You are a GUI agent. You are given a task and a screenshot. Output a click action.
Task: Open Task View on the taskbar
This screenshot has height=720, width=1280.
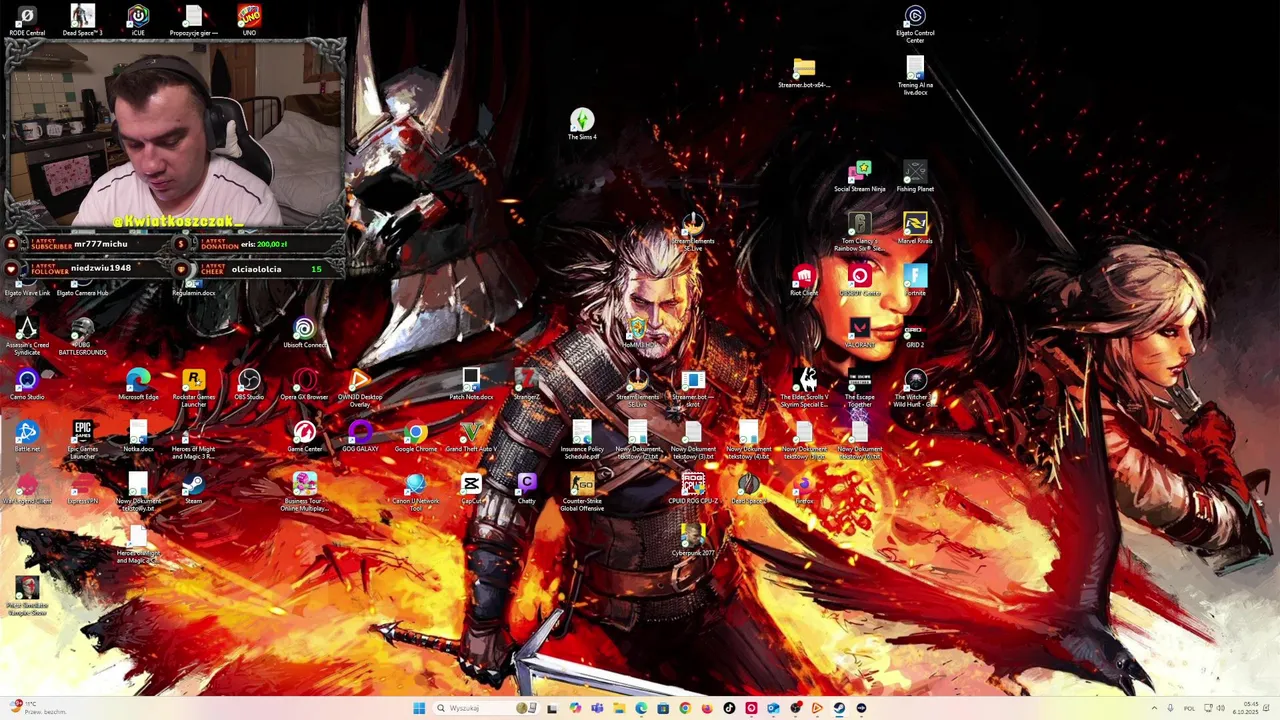coord(551,708)
